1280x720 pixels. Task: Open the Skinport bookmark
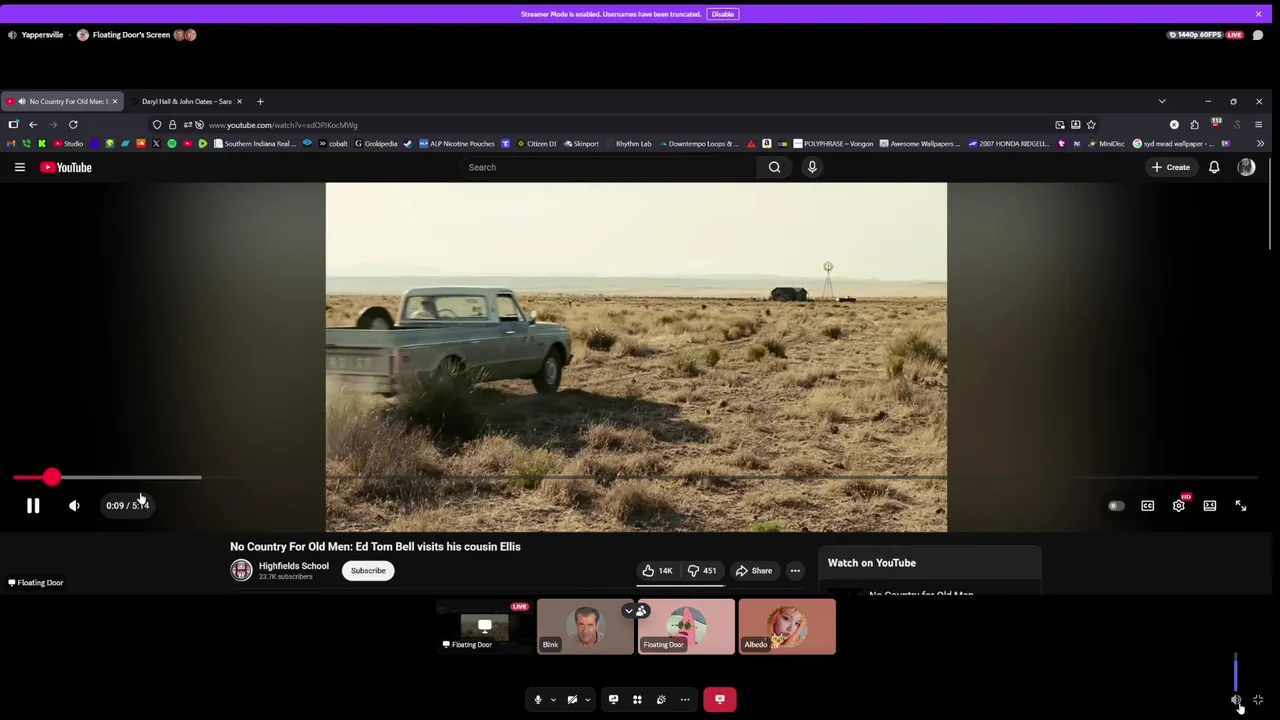pyautogui.click(x=581, y=144)
